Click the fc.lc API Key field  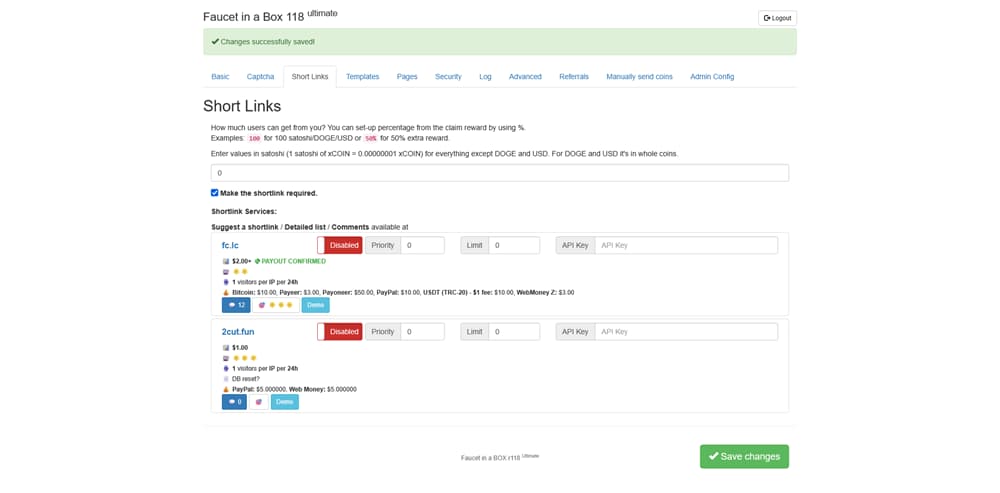[686, 245]
